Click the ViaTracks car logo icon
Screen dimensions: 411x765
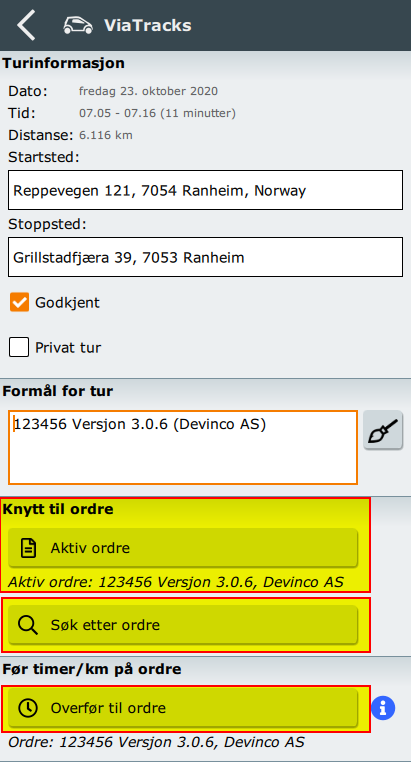78,25
